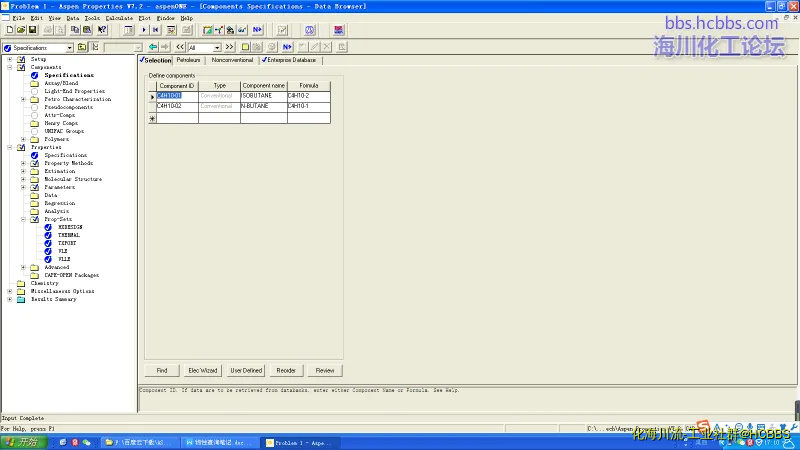The height and width of the screenshot is (450, 800).
Task: Click the house-shaped icon on the main toolbar
Action: 231,30
